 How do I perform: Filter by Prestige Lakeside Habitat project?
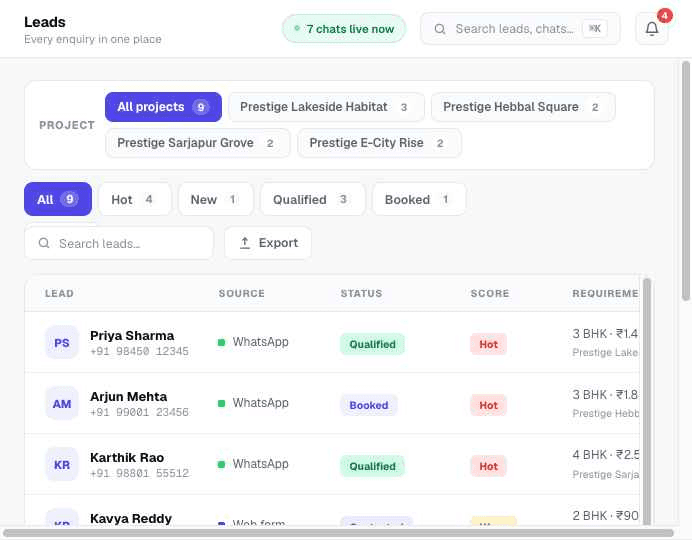326,107
